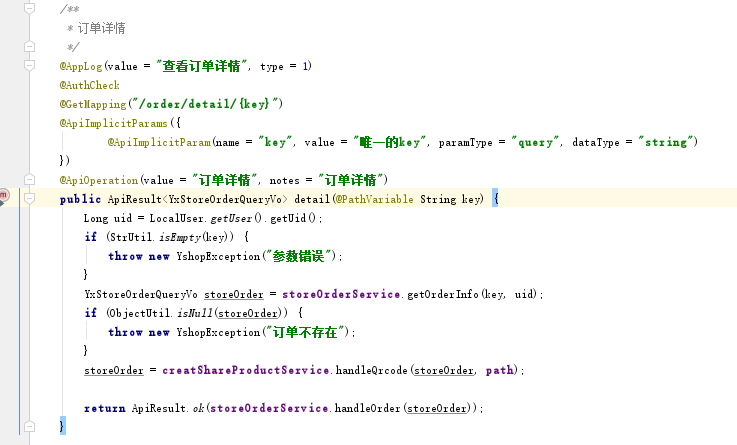The image size is (737, 445).
Task: Click the @AppLog annotation
Action: (81, 66)
